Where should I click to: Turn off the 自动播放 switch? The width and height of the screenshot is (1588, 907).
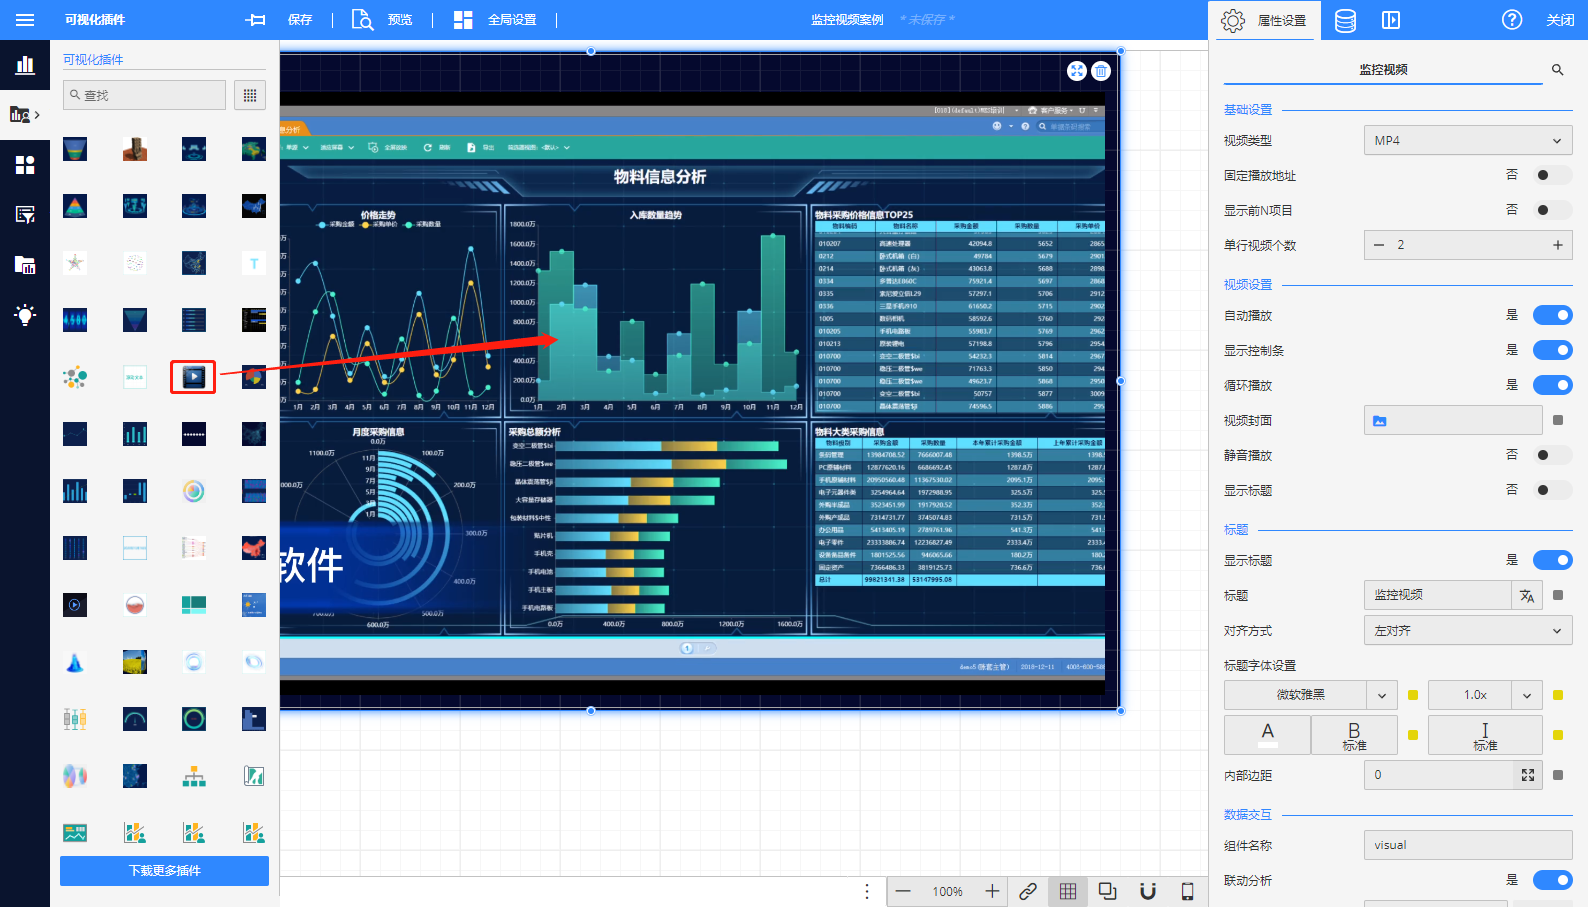coord(1552,316)
